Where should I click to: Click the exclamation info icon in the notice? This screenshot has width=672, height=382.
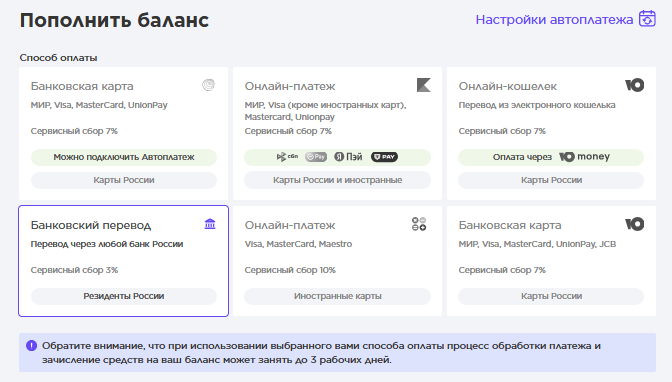[x=31, y=346]
